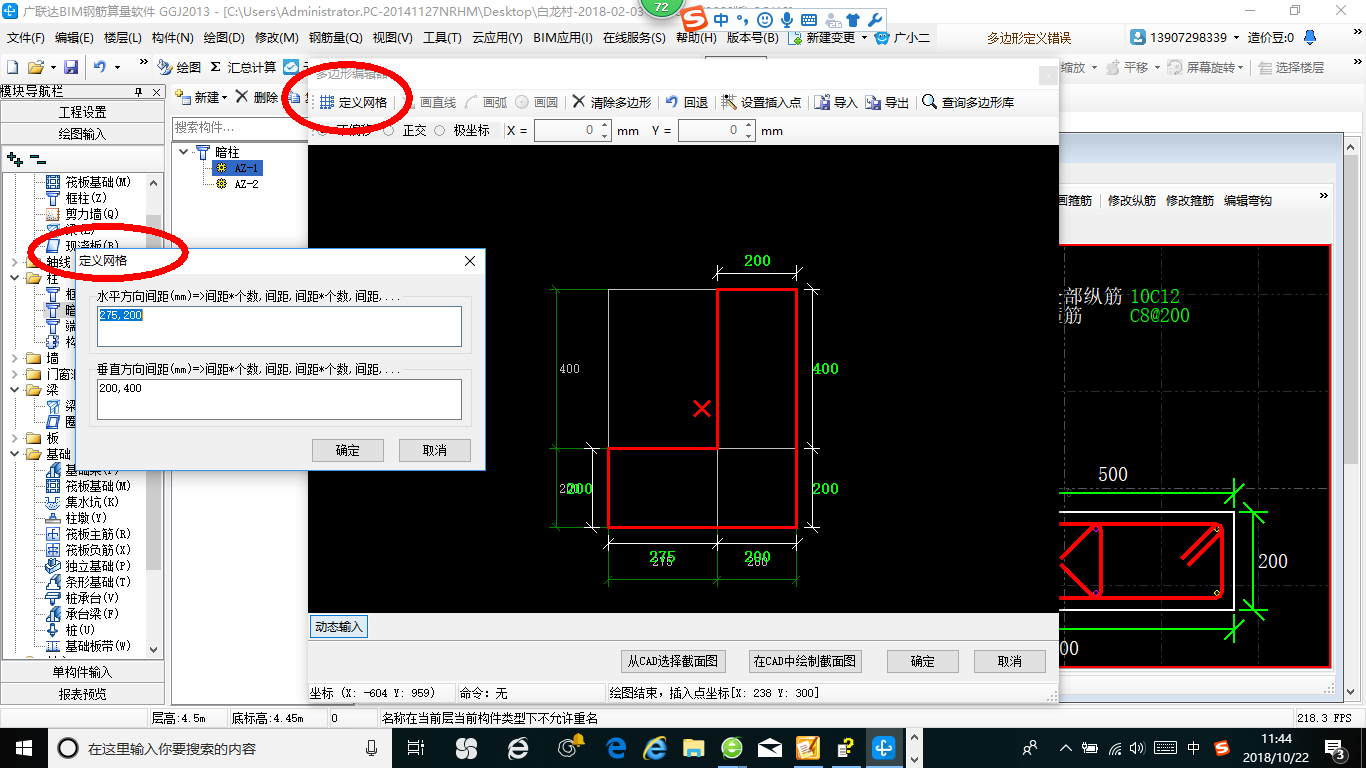The width and height of the screenshot is (1366, 768).
Task: Open 报表预览 navigation section
Action: click(82, 693)
